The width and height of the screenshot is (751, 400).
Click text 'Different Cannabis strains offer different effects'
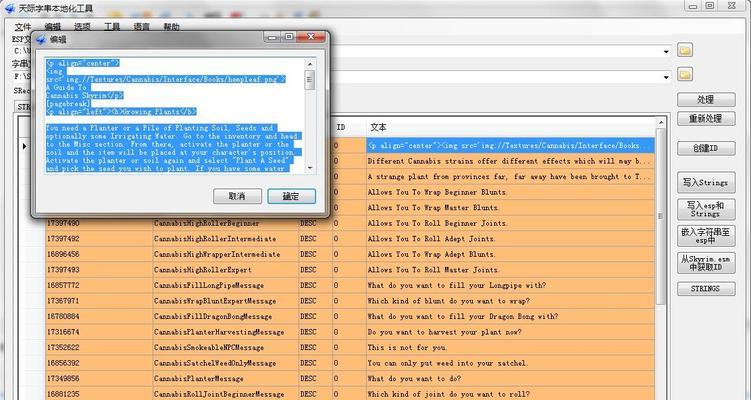469,161
